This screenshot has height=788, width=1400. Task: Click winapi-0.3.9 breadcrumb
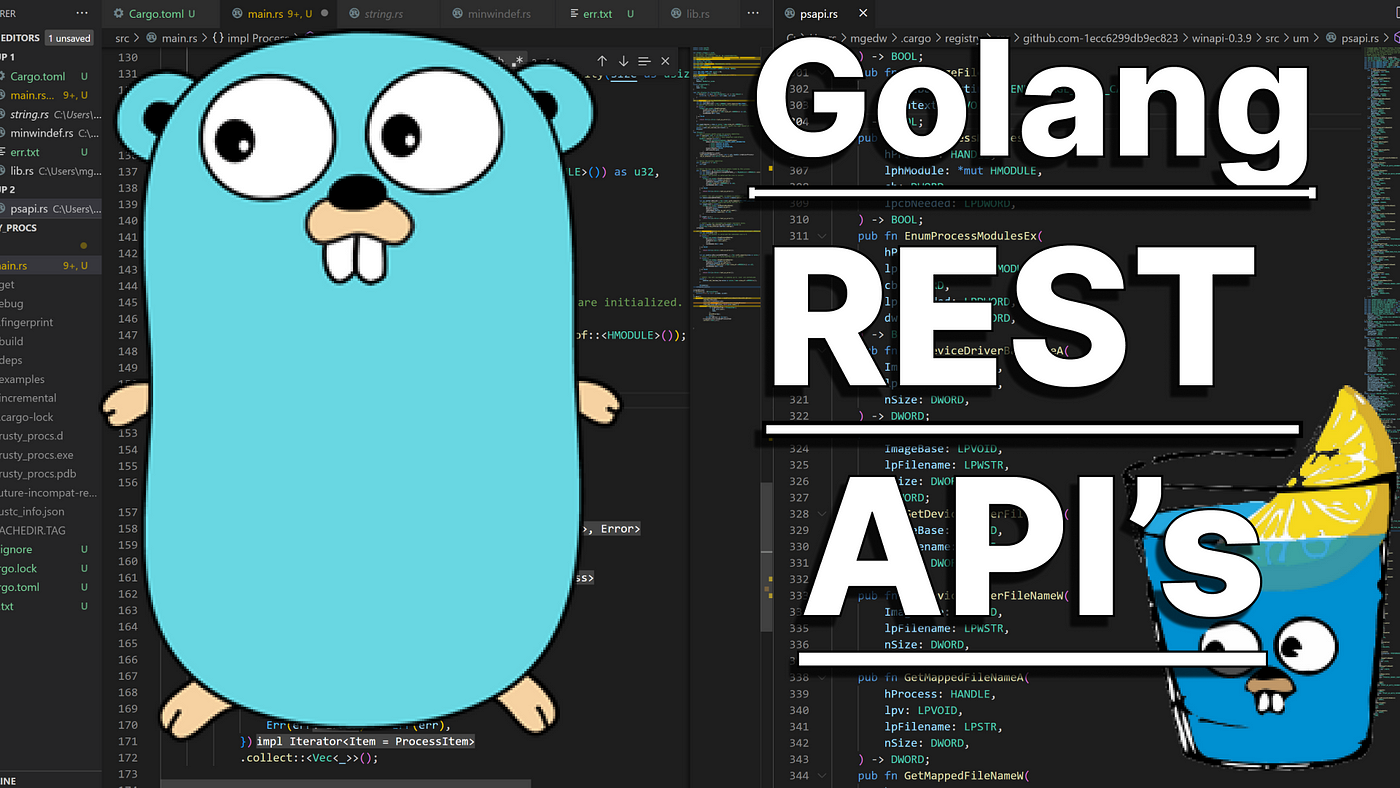(1222, 38)
